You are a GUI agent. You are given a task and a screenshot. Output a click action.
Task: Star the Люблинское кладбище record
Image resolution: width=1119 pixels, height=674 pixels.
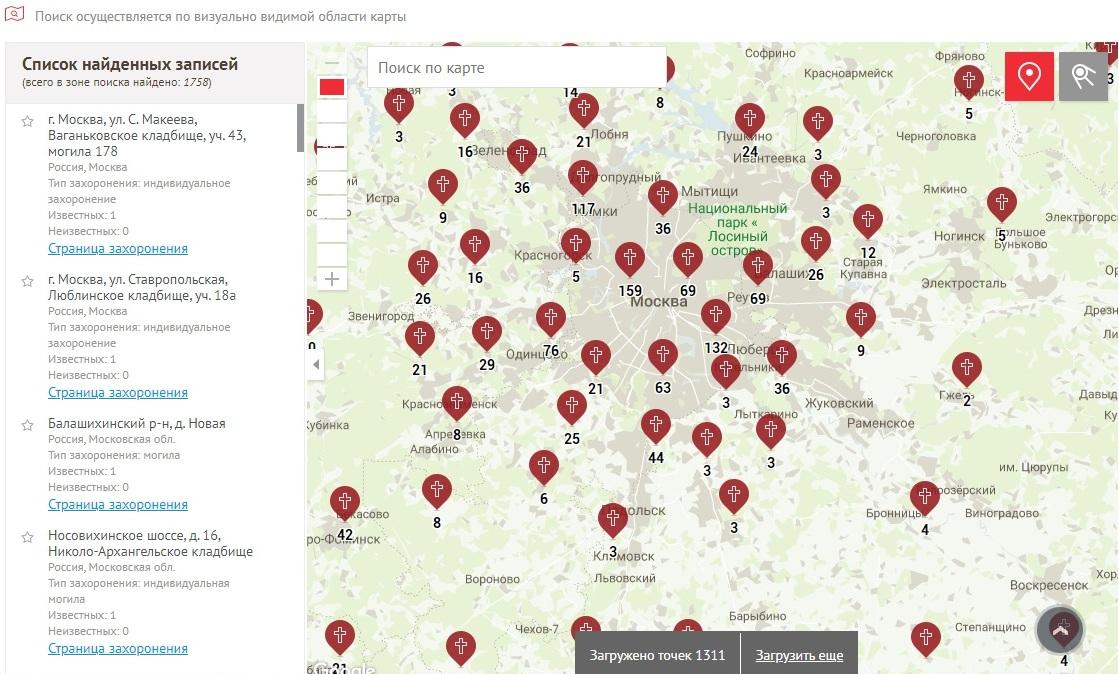tap(27, 281)
